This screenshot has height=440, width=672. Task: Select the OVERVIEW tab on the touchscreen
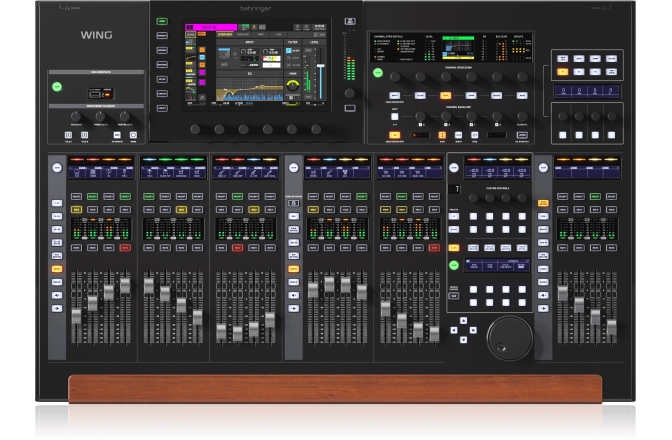223,33
